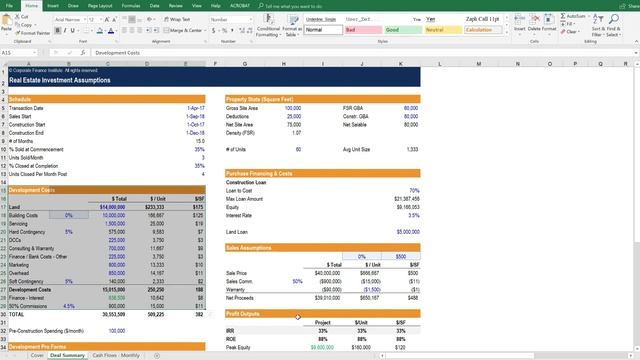640x360 pixels.
Task: Click the Insert Function fx icon
Action: pos(82,53)
